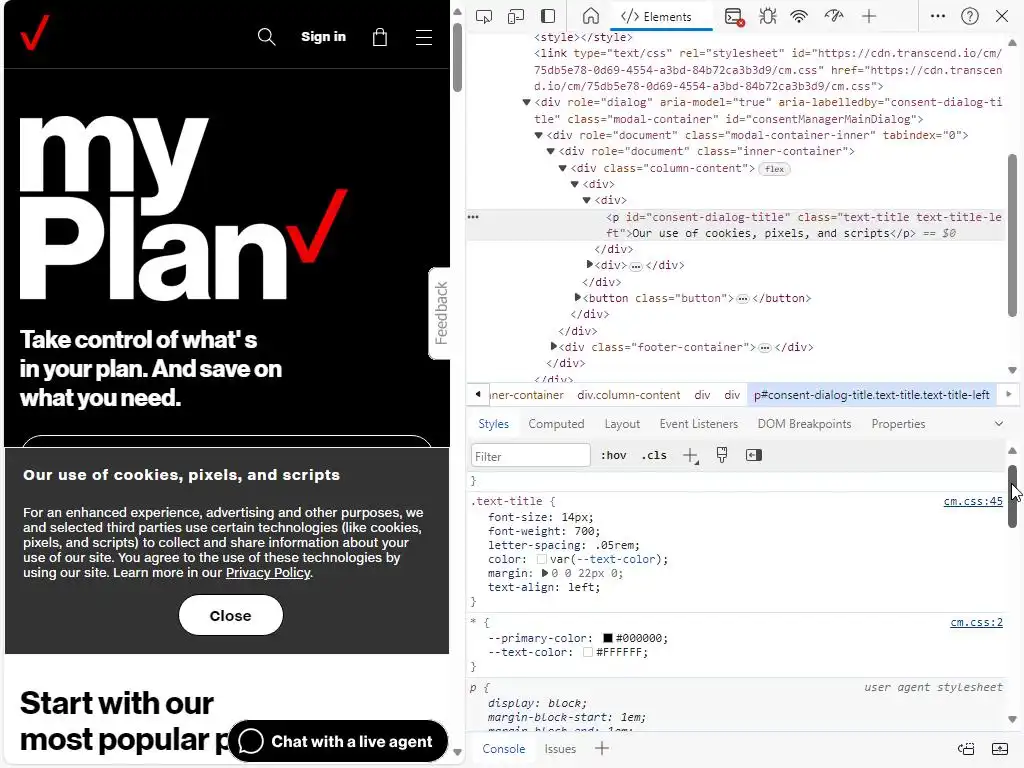
Task: Open the Privacy Policy link
Action: coord(268,573)
